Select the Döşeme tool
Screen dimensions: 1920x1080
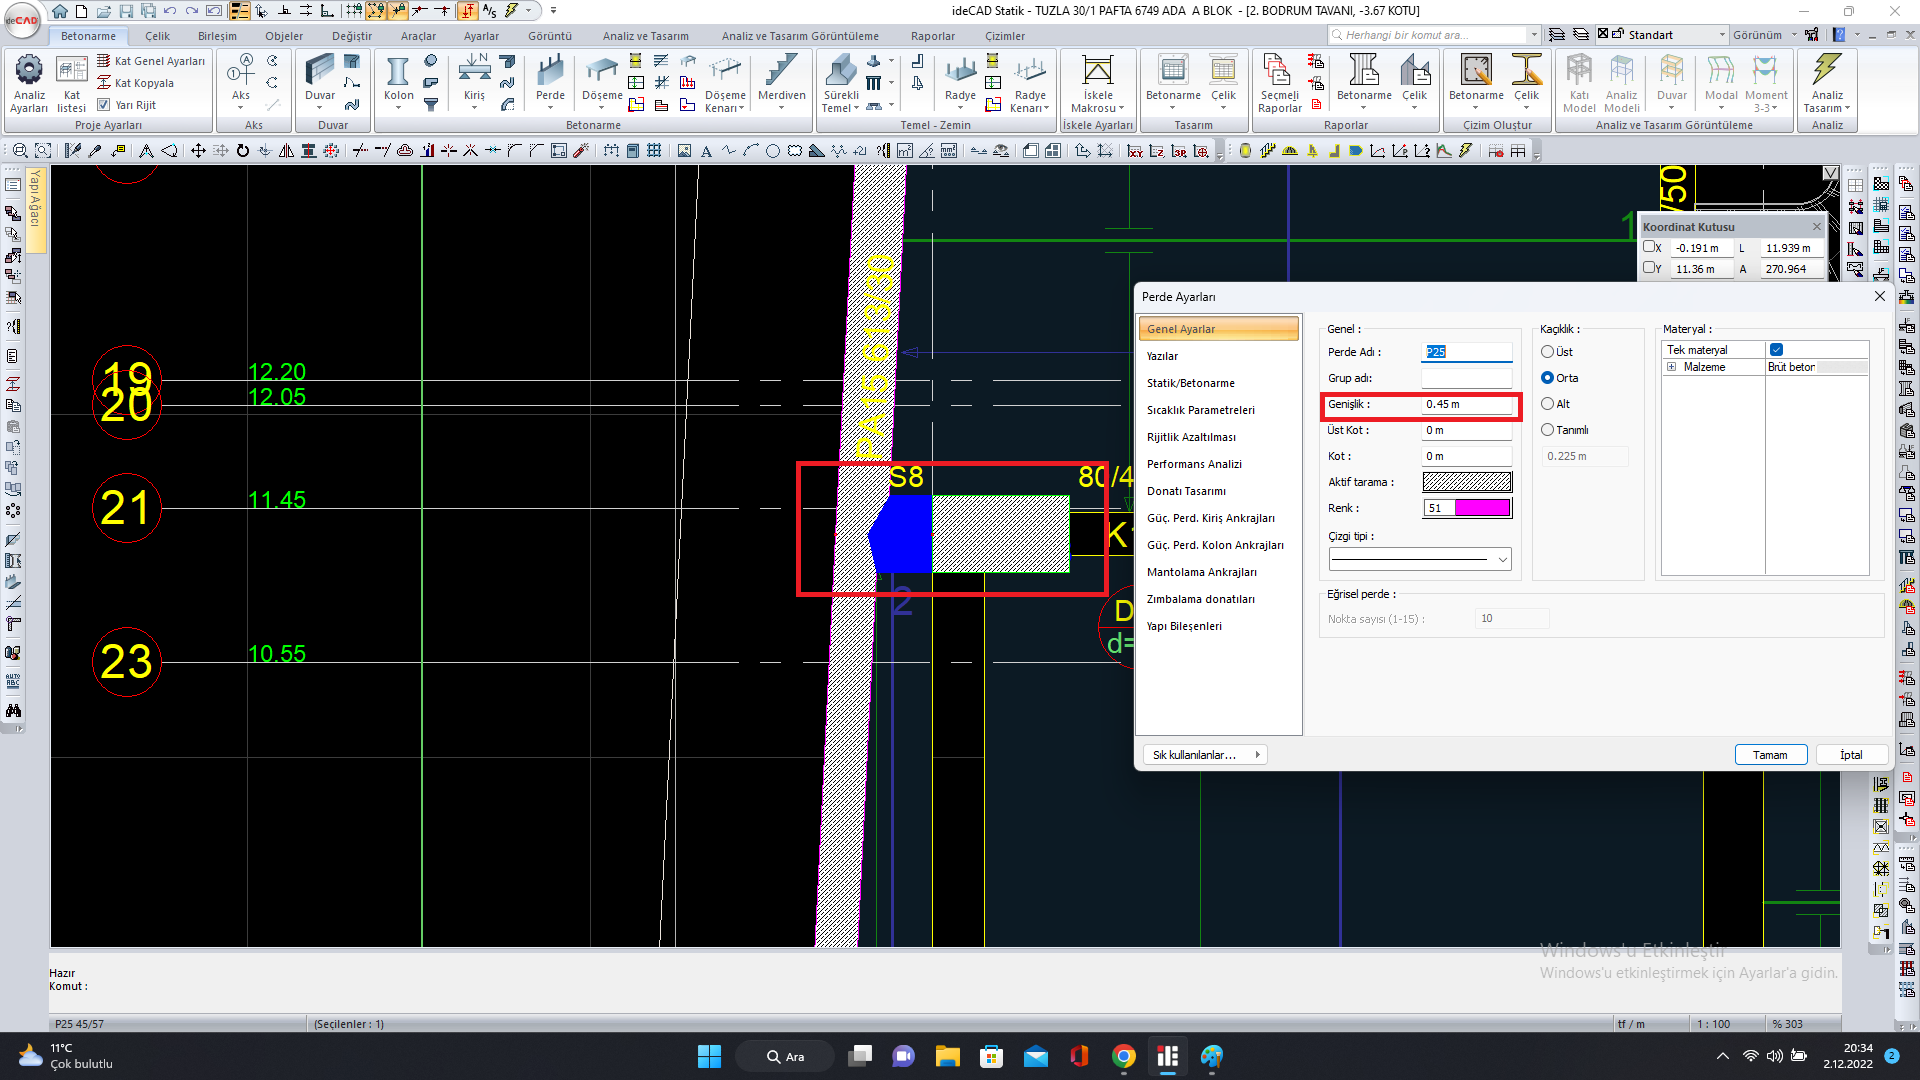602,80
